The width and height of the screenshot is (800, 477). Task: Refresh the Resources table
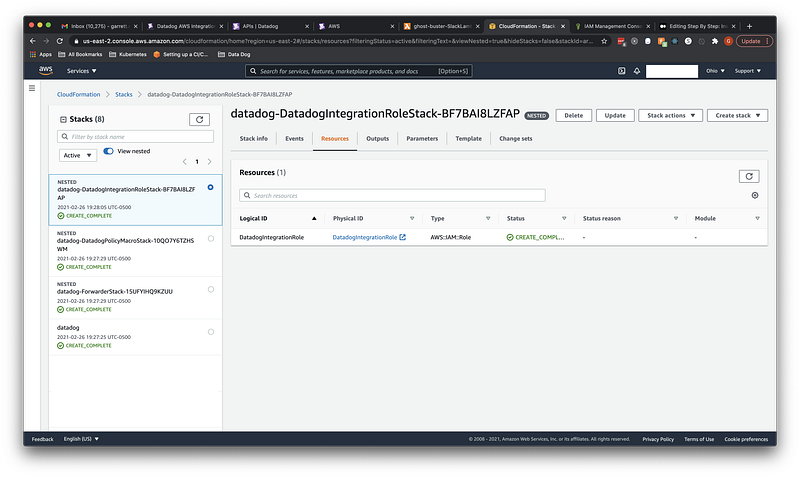749,177
